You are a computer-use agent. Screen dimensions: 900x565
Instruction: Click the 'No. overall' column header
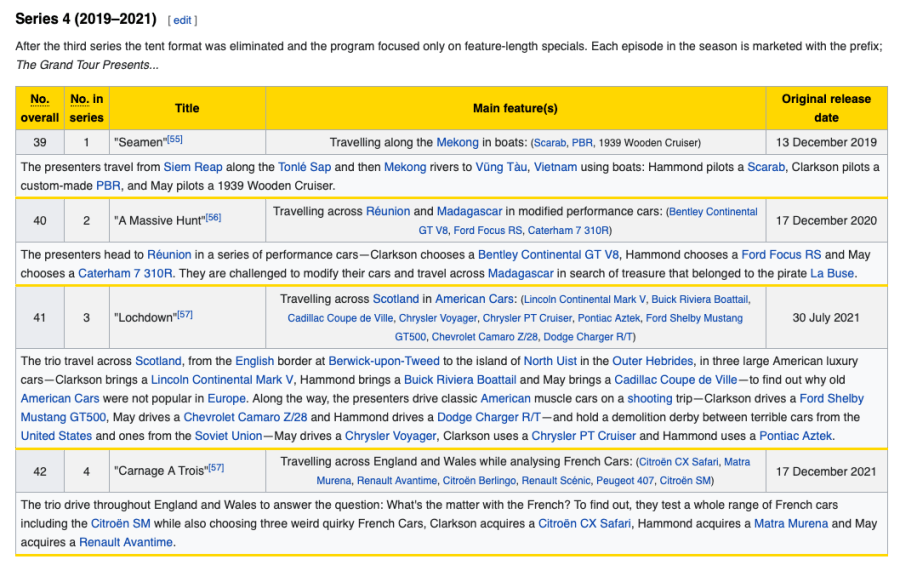pyautogui.click(x=40, y=108)
